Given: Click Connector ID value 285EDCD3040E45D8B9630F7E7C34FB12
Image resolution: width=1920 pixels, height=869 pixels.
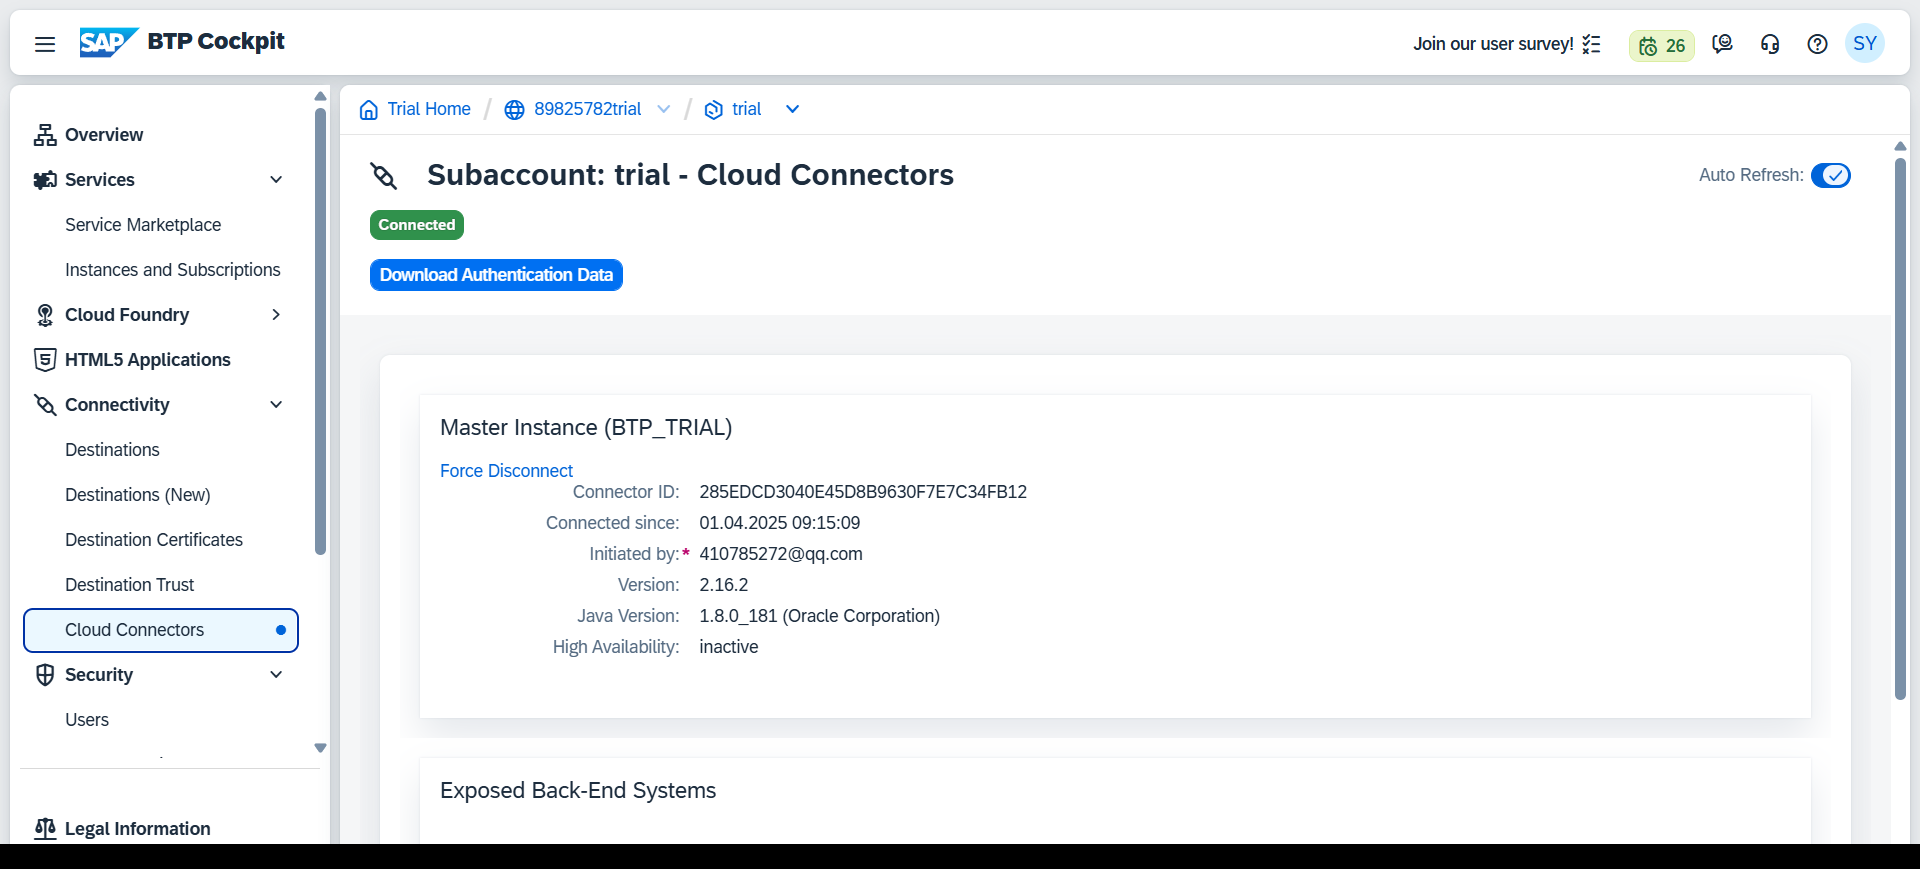Looking at the screenshot, I should [x=863, y=492].
